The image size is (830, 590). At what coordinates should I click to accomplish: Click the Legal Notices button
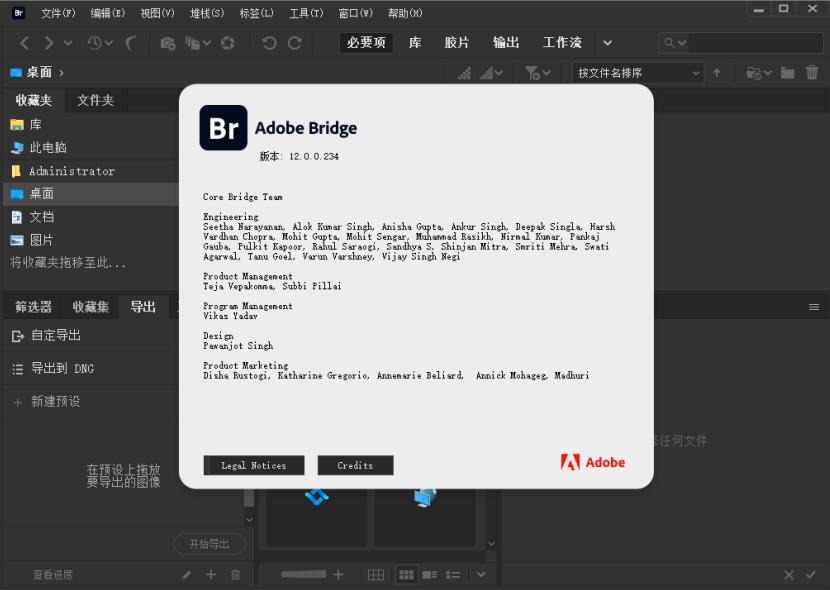(x=254, y=466)
